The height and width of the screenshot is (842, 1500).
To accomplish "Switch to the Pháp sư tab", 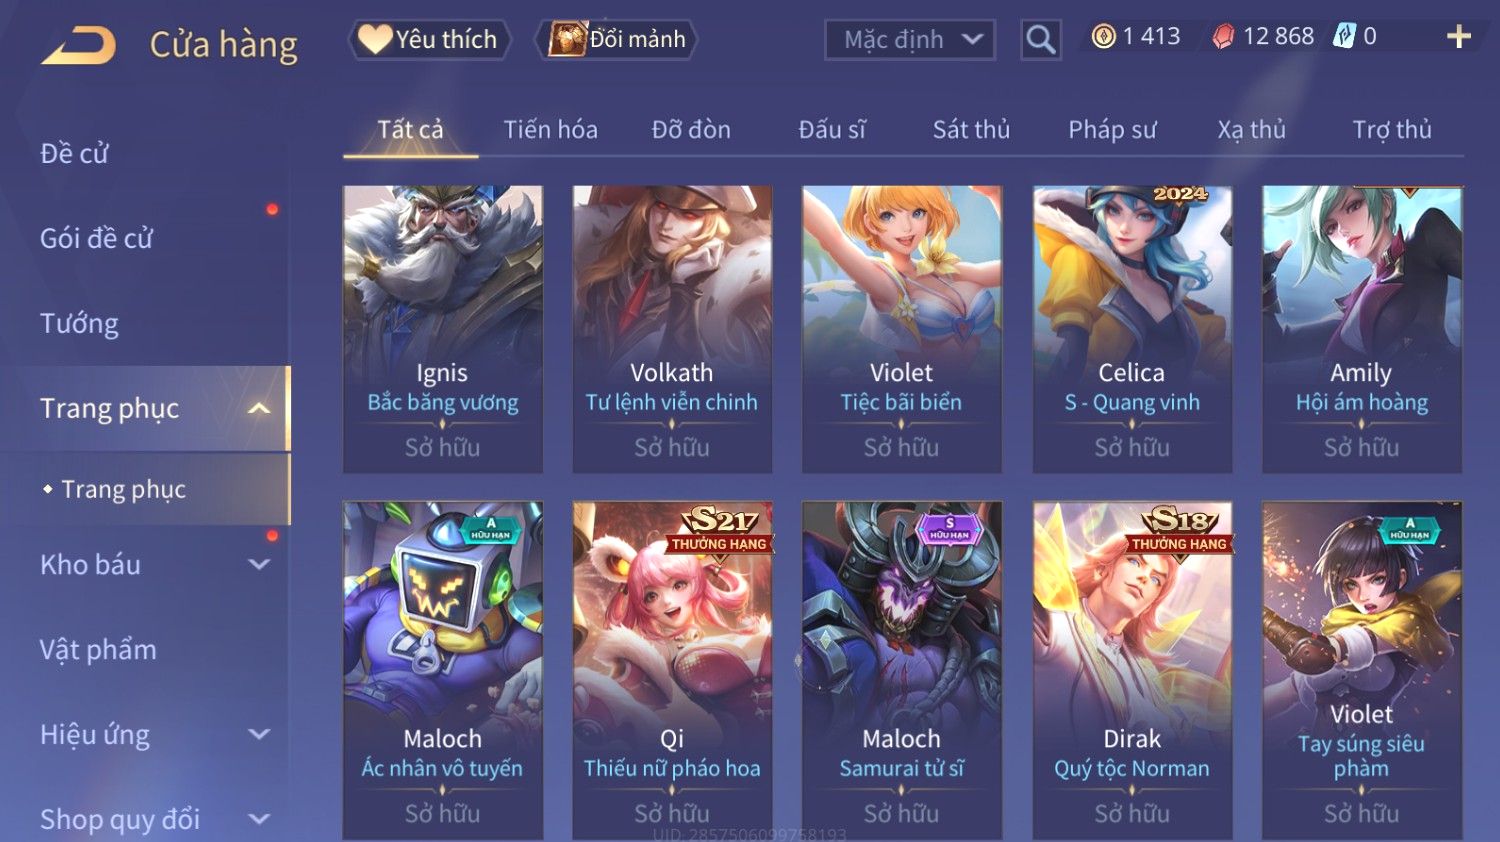I will [1112, 129].
